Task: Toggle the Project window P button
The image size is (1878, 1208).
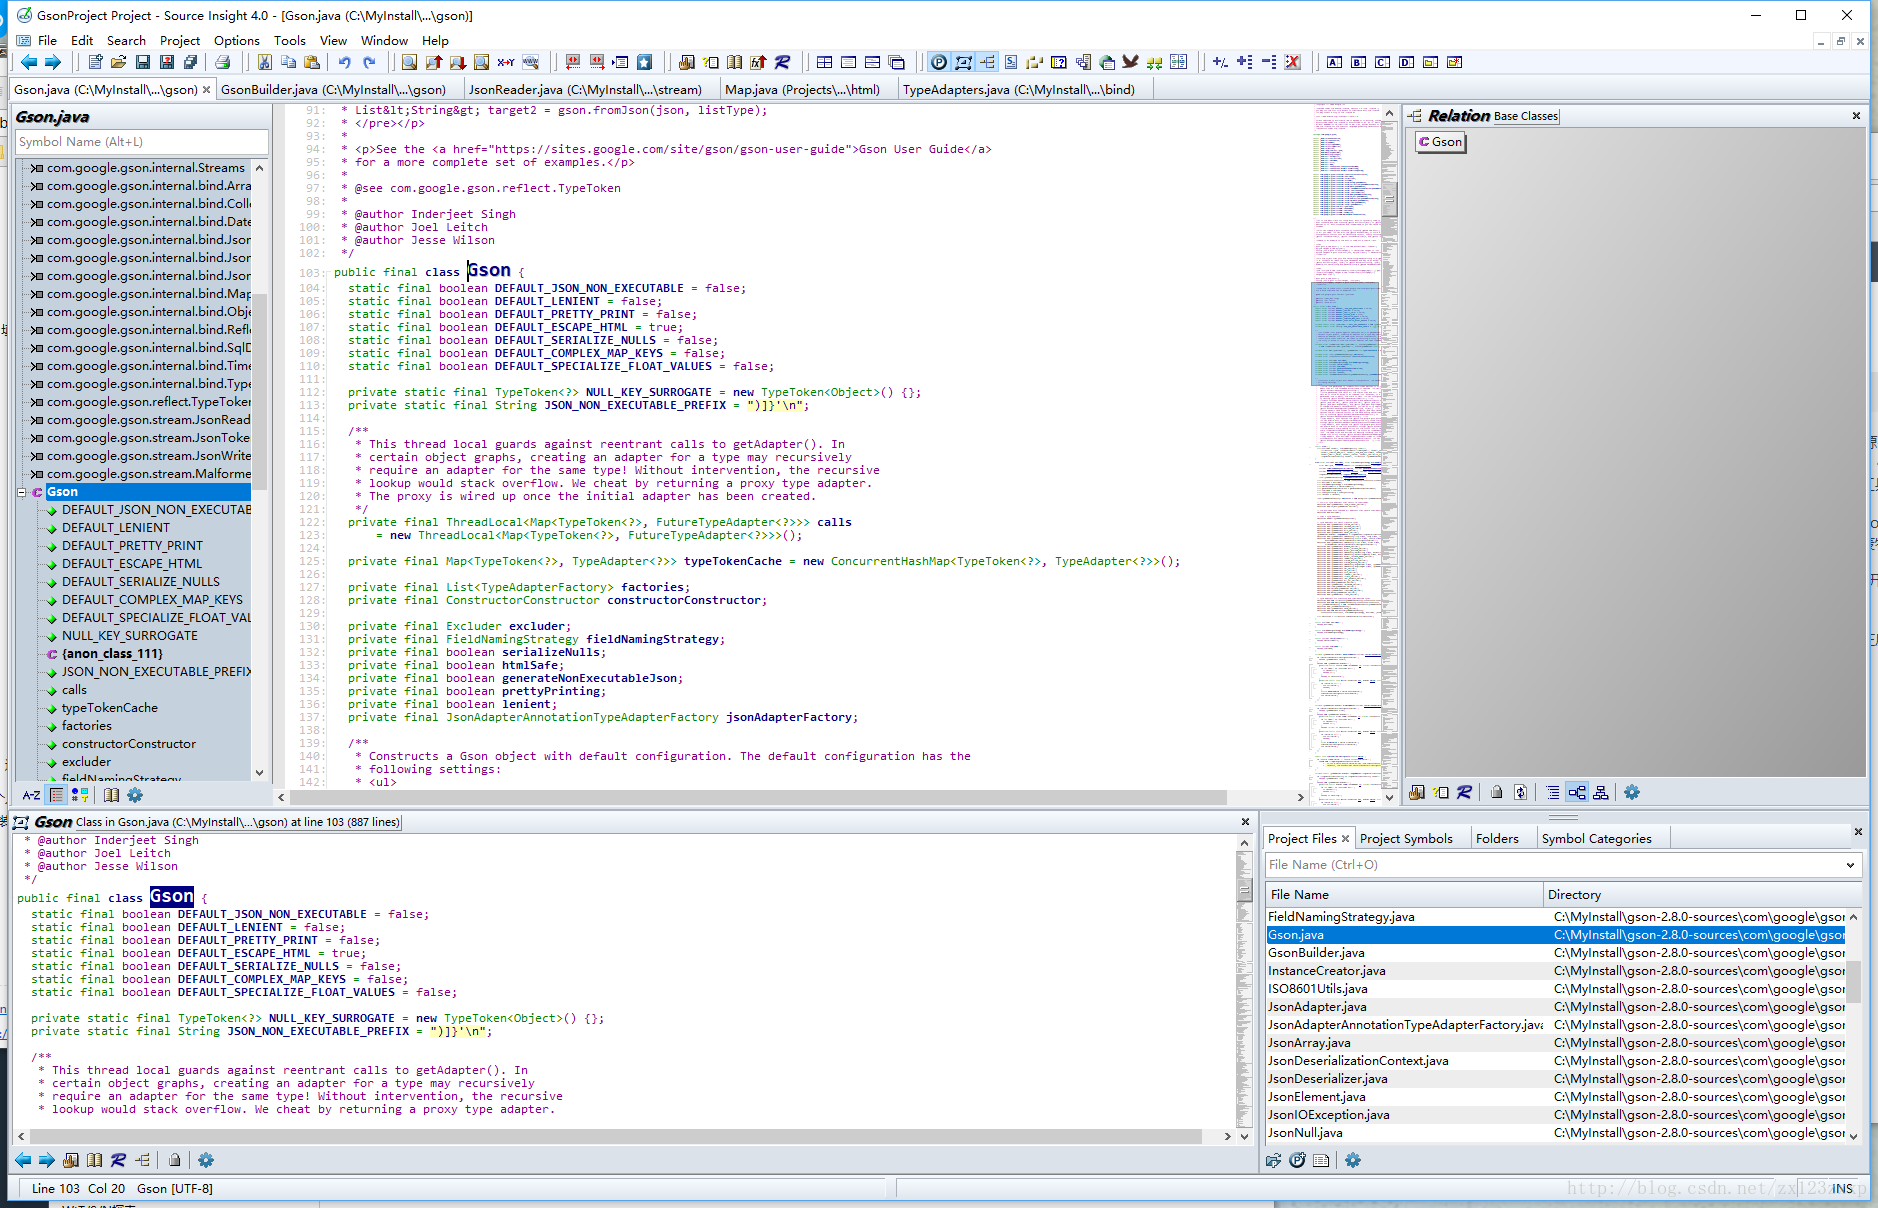Action: tap(938, 62)
